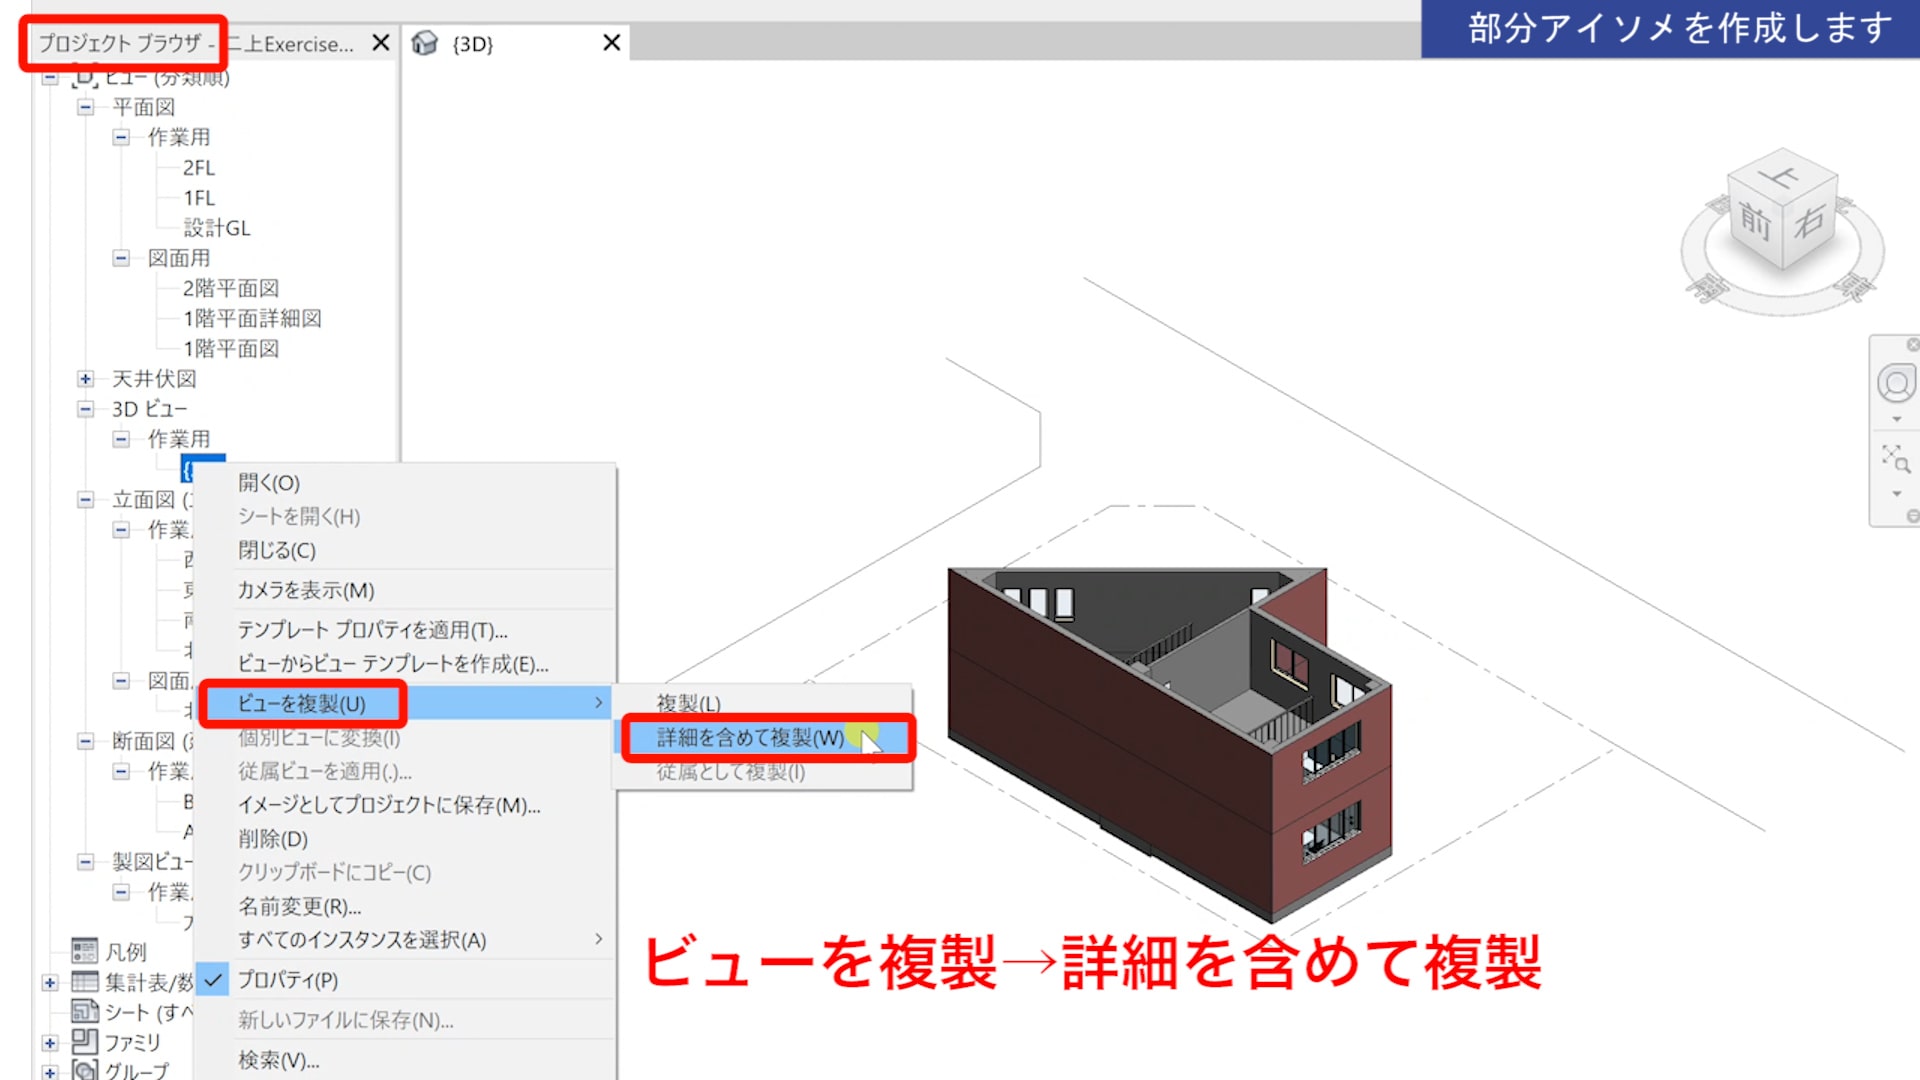This screenshot has width=1920, height=1080.
Task: Click the ファミリ families icon
Action: click(x=85, y=1042)
